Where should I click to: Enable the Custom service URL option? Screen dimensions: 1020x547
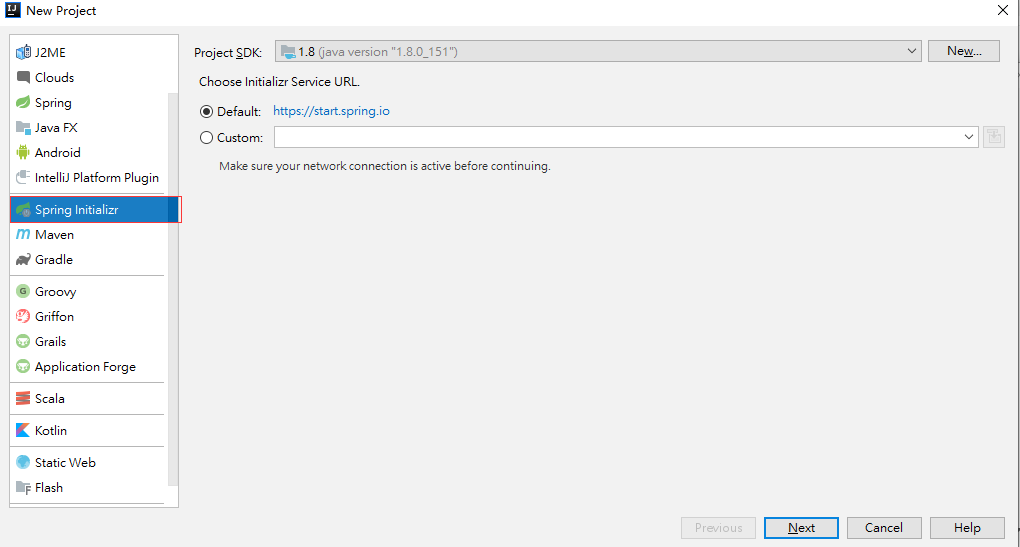207,138
